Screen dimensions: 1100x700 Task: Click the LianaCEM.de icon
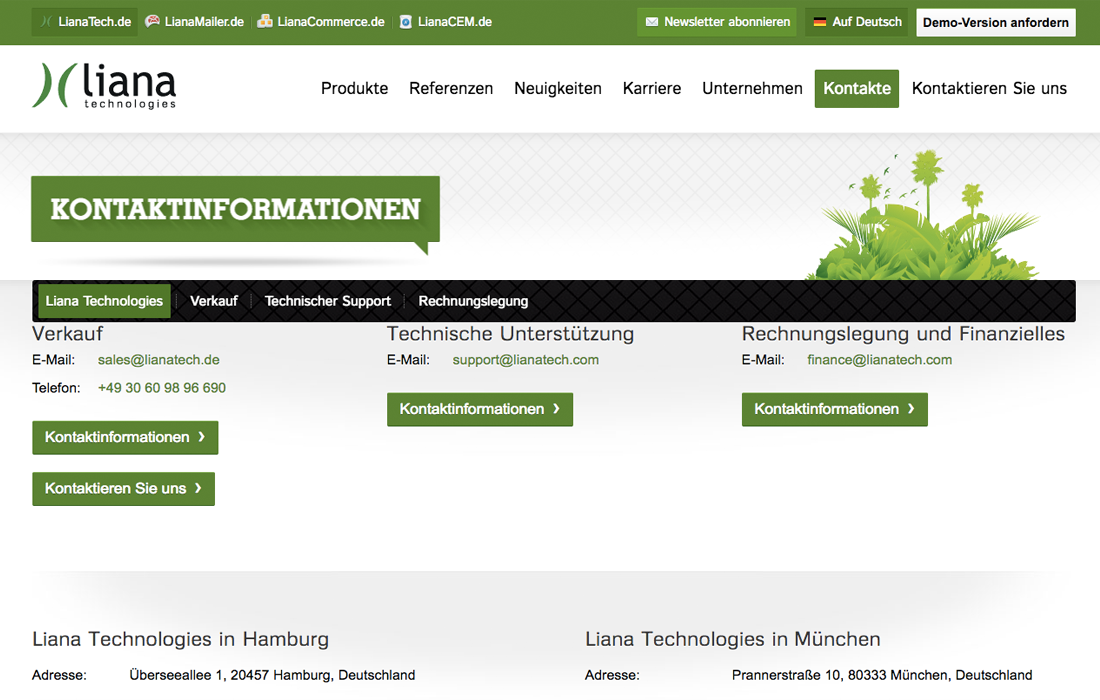point(405,22)
